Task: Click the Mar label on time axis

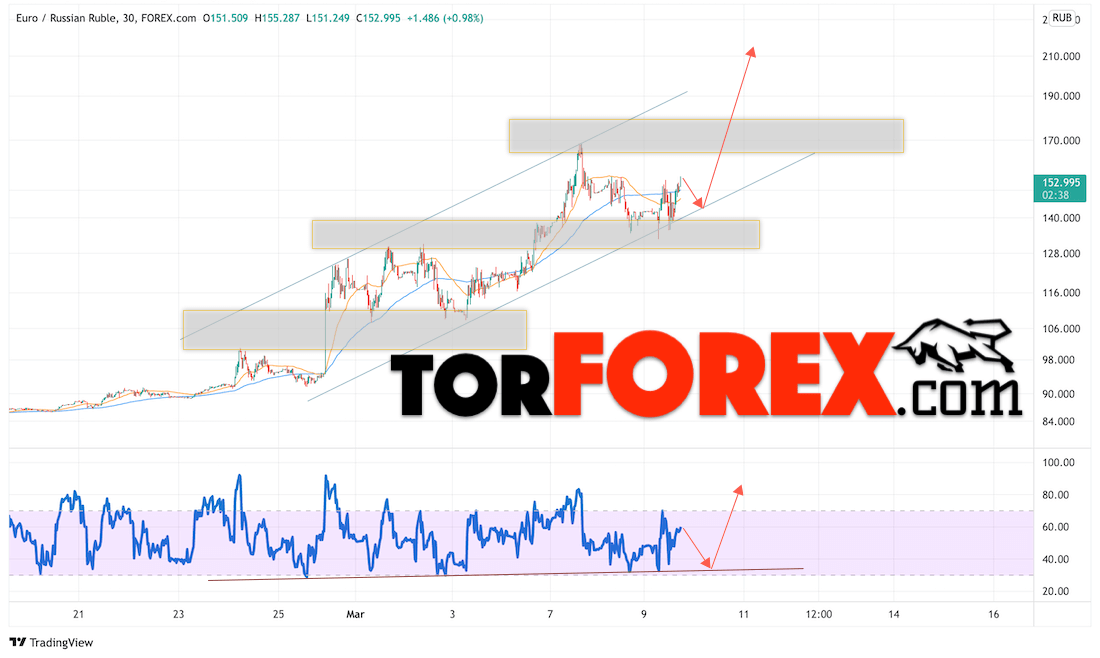Action: click(356, 614)
